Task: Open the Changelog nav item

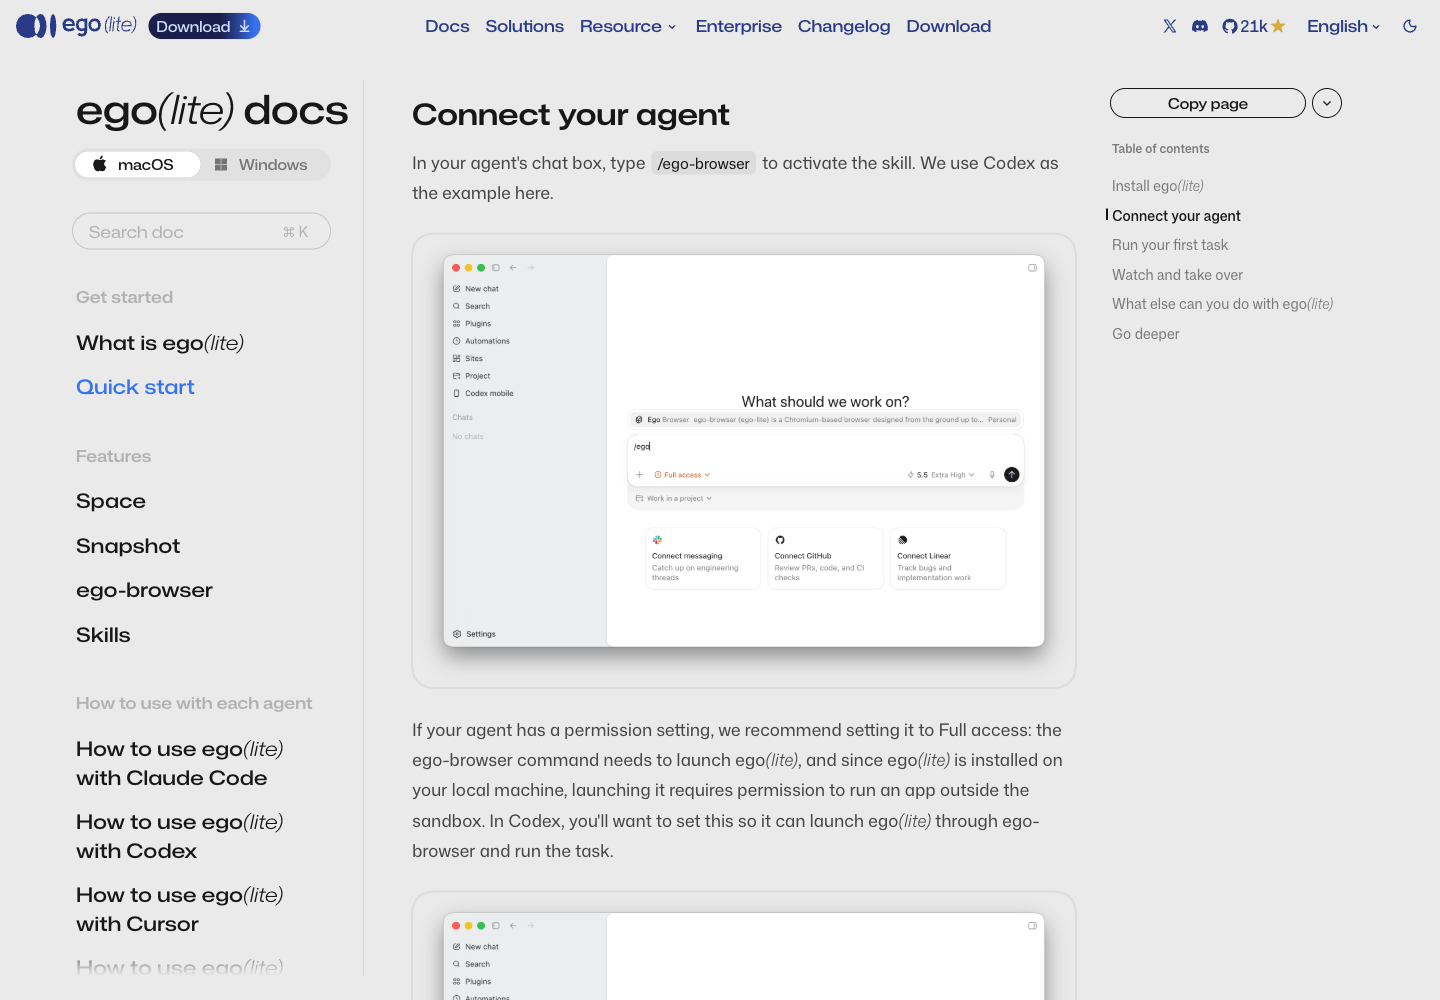Action: click(844, 26)
